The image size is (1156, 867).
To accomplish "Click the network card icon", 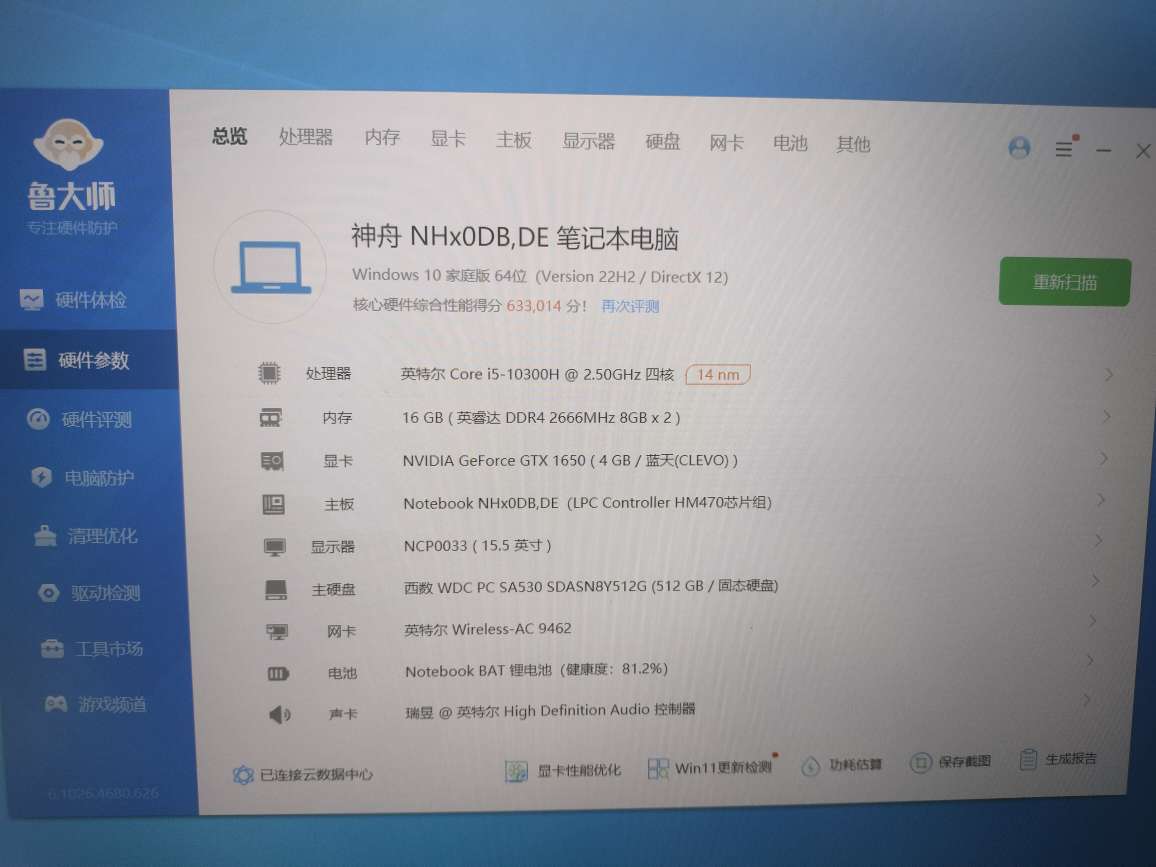I will (277, 632).
